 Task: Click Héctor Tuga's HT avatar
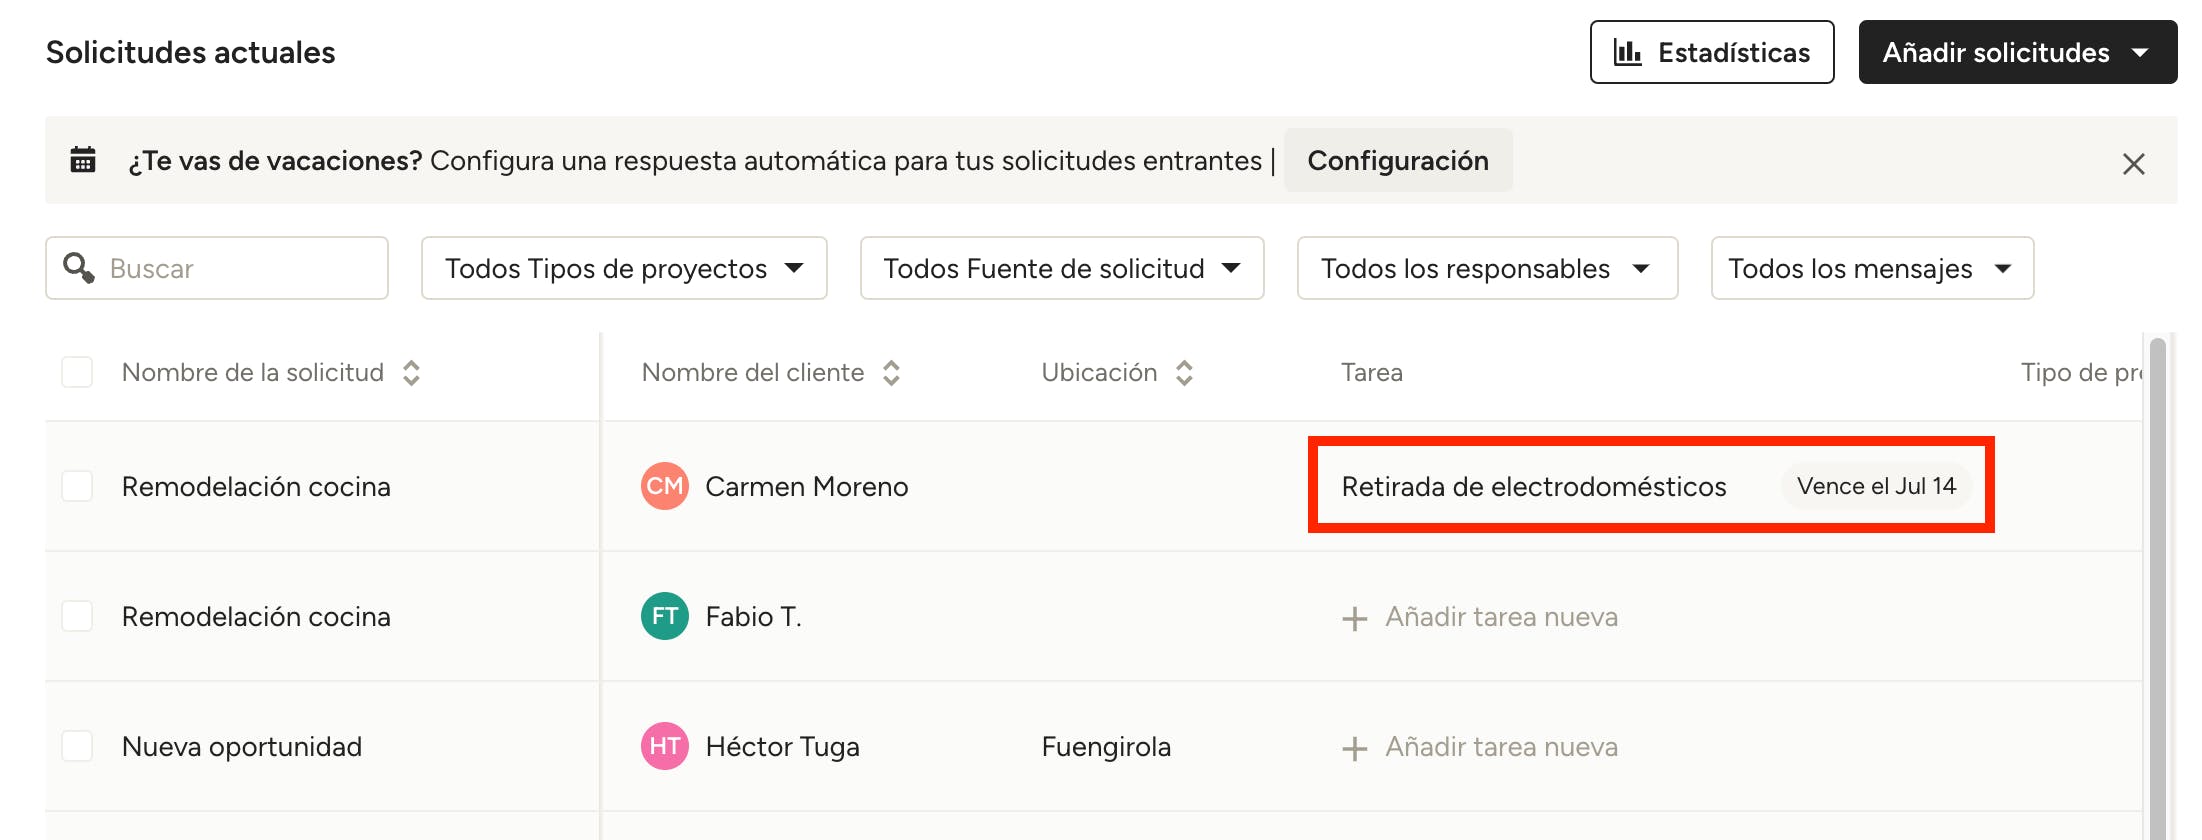pos(664,746)
